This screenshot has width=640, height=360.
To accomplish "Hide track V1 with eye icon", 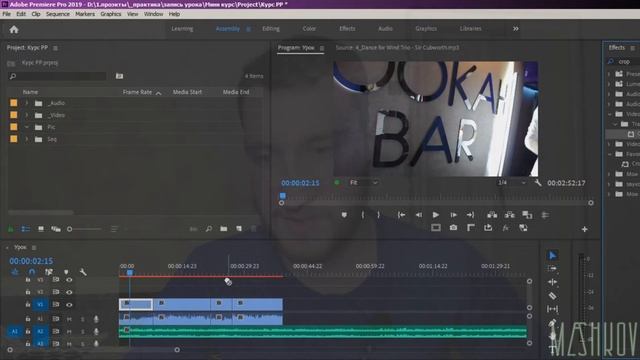I will coord(69,305).
